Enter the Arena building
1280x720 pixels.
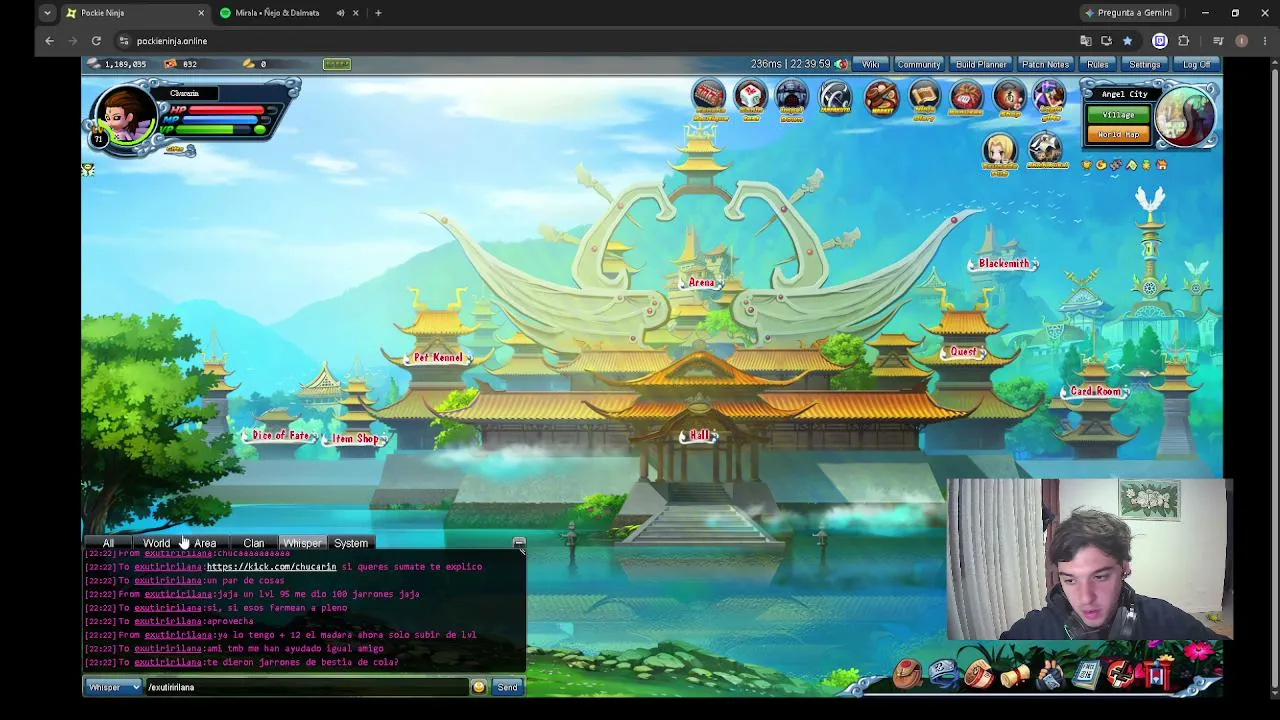click(x=702, y=283)
